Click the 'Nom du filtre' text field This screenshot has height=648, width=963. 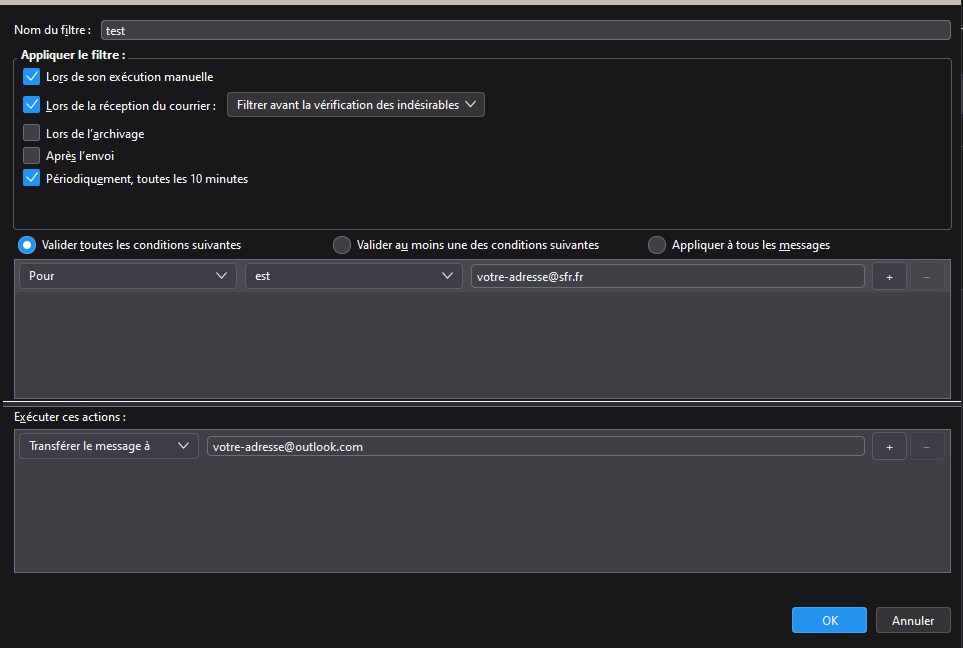coord(525,30)
